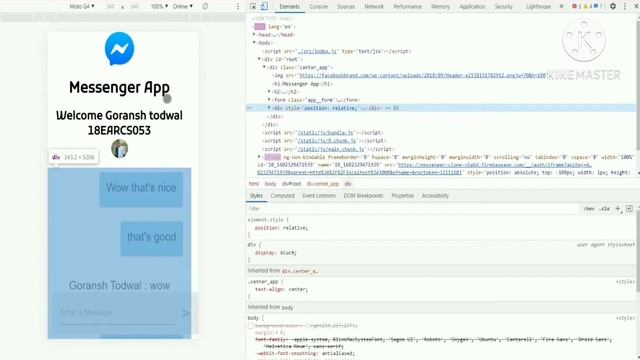Open the ./src/index.js script link
Viewport: 640px width, 360px height.
(x=317, y=51)
